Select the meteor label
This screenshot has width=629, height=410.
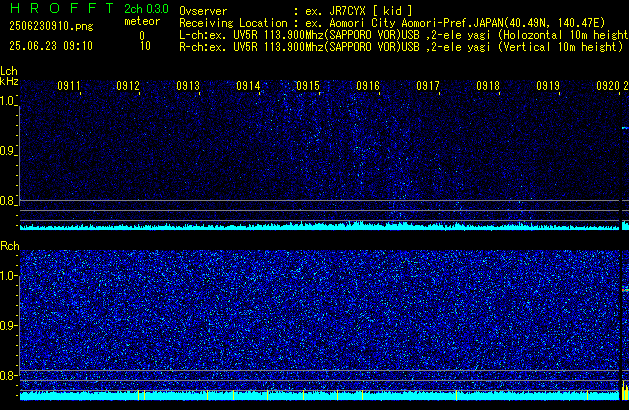[x=142, y=21]
